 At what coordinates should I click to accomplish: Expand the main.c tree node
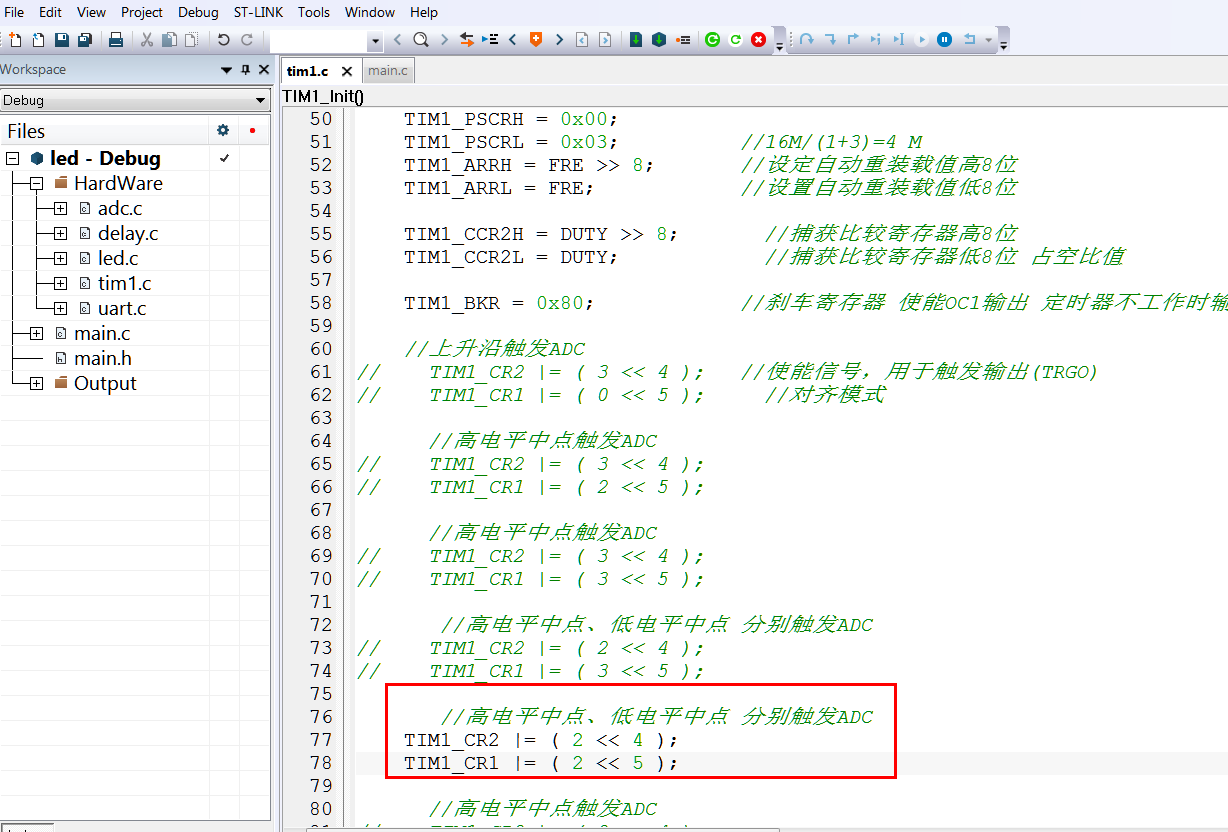point(37,334)
